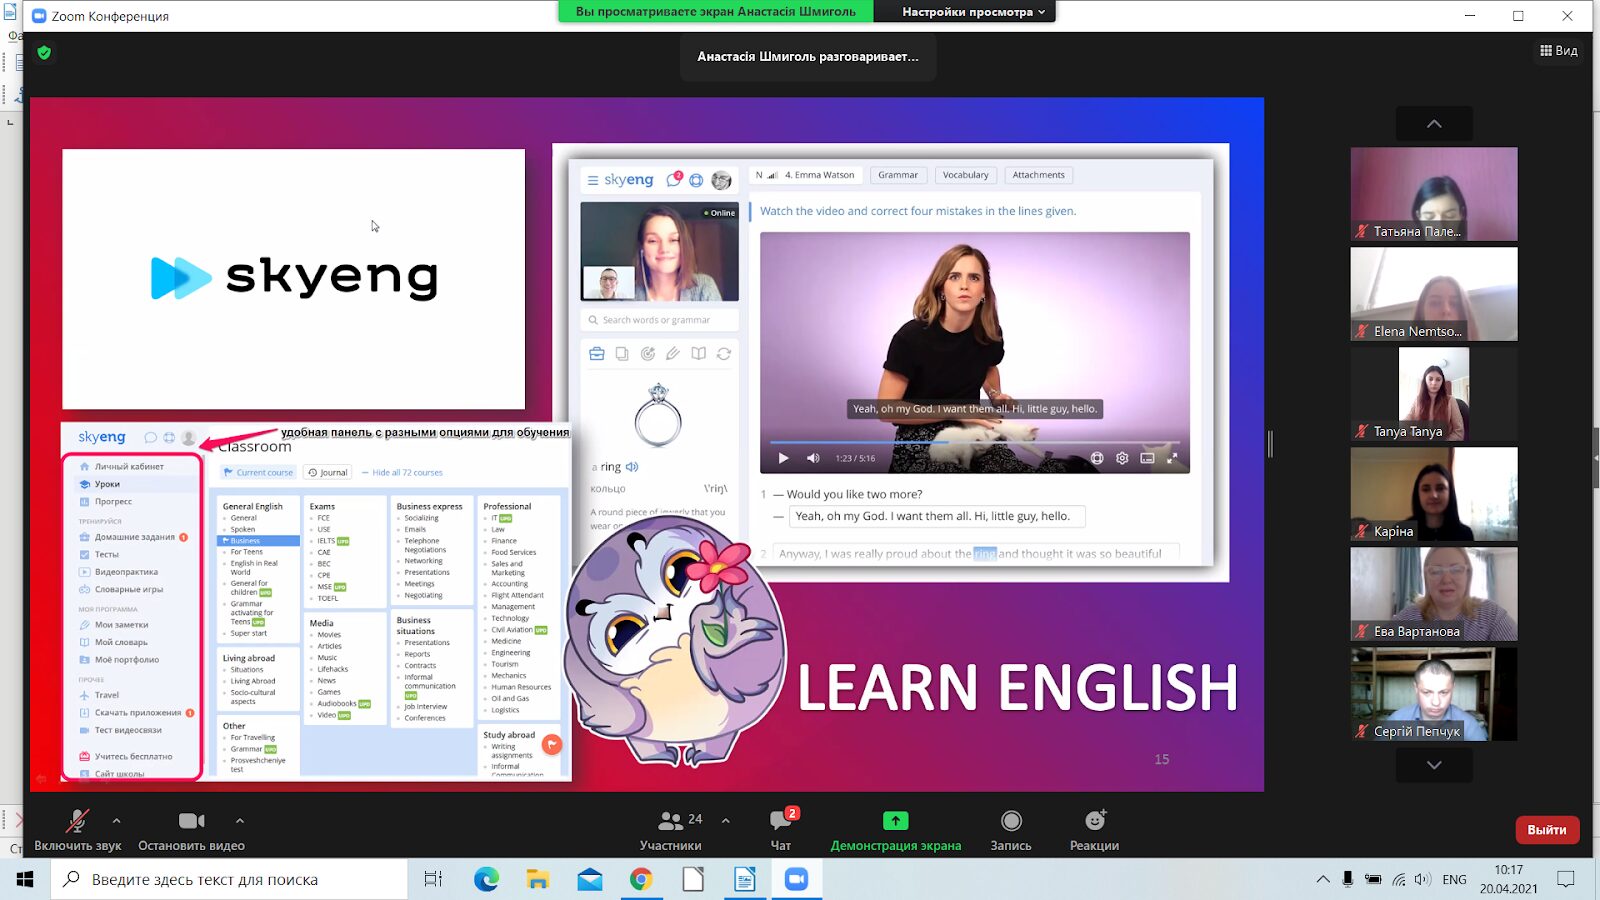Click the green encryption shield icon

tap(44, 53)
